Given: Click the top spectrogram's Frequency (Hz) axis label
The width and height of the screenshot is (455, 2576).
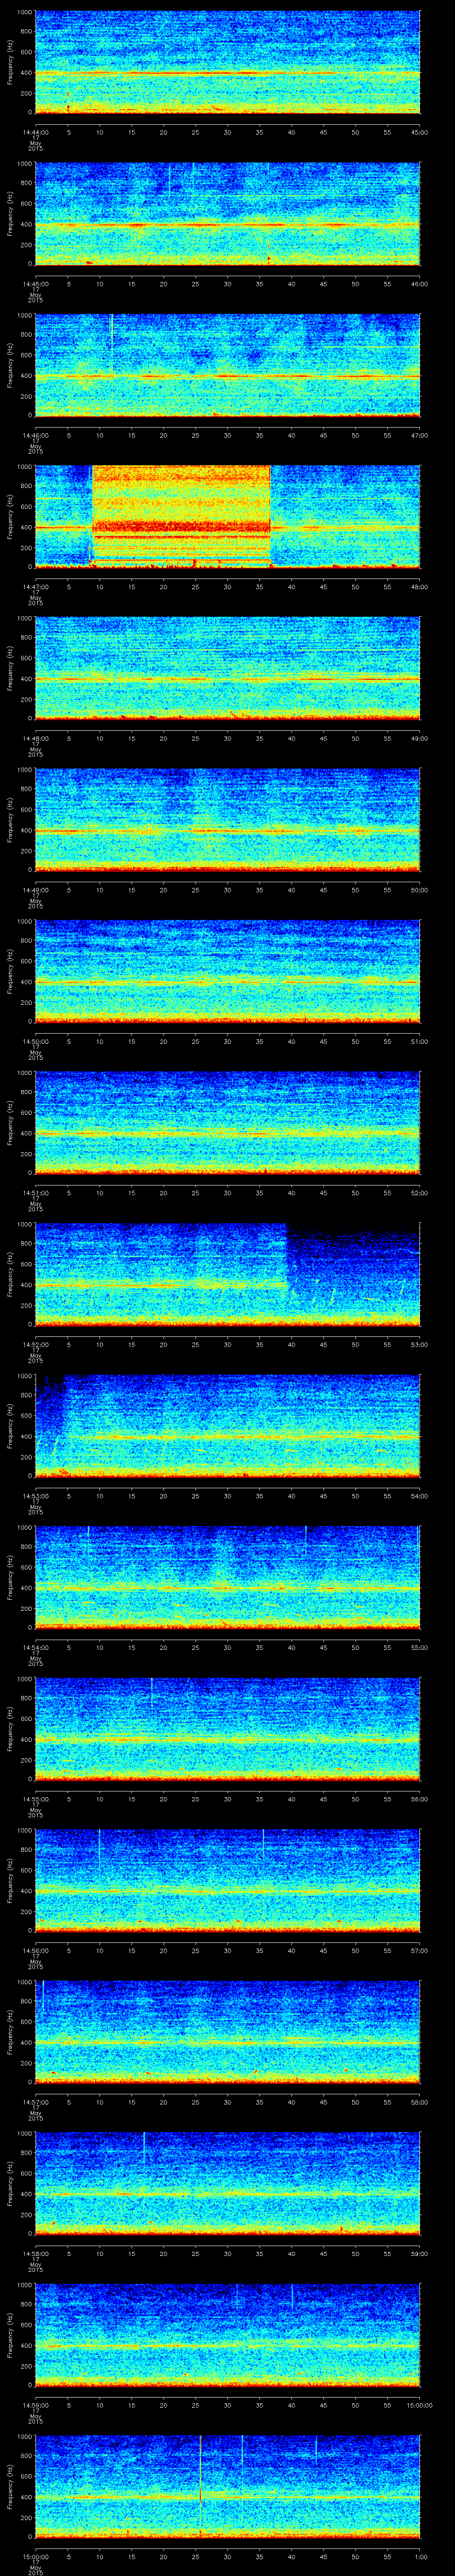Looking at the screenshot, I should pos(10,62).
